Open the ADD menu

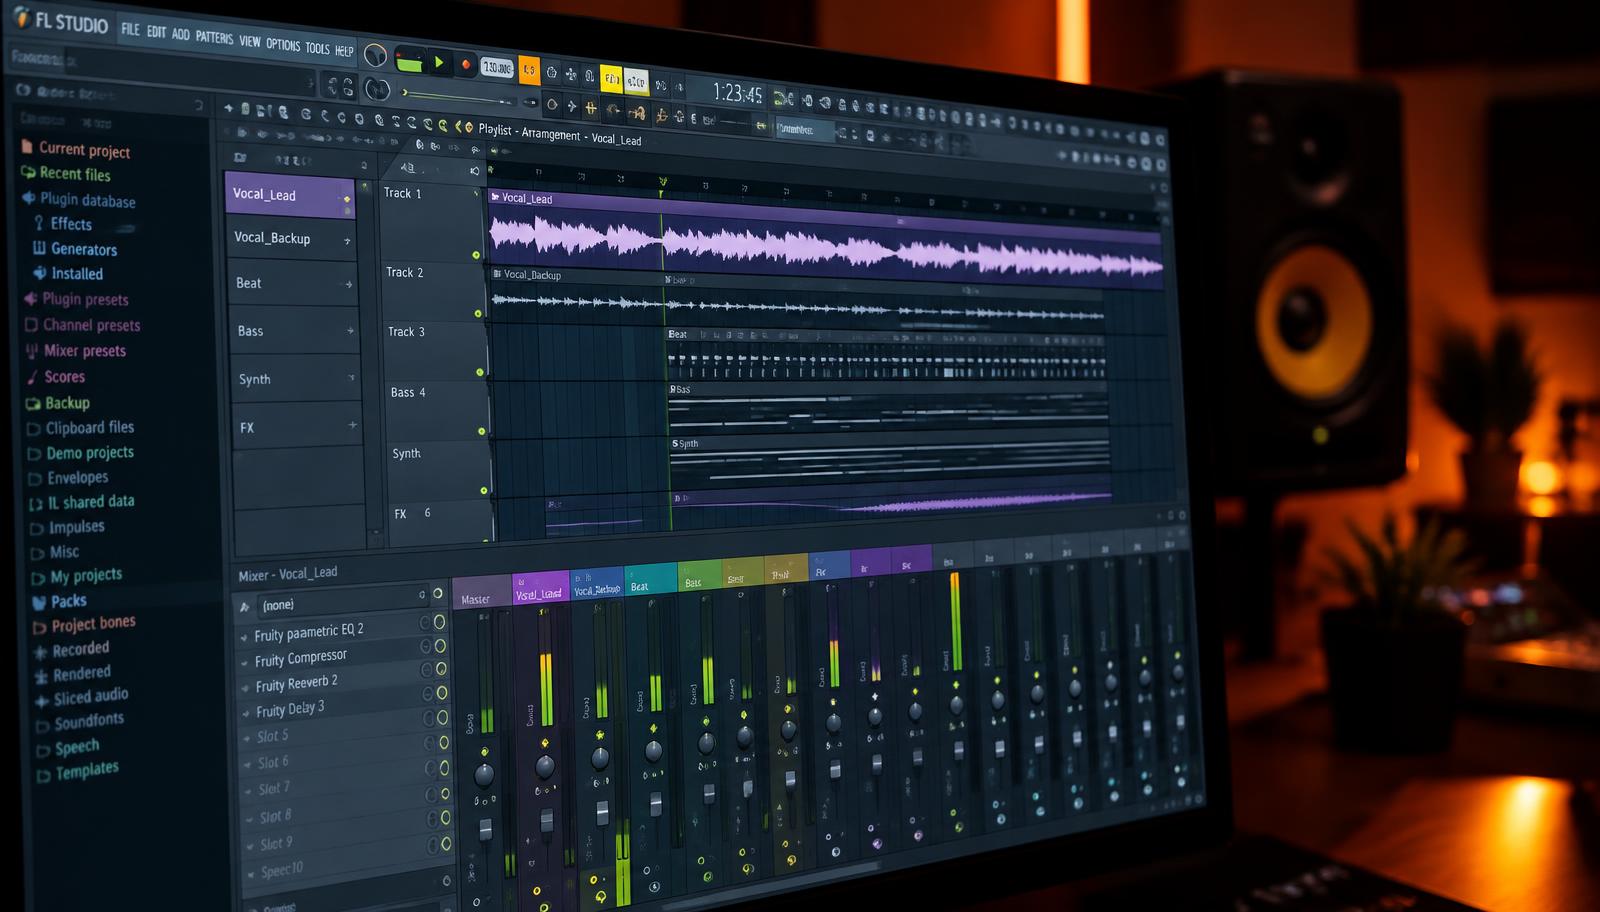click(180, 34)
